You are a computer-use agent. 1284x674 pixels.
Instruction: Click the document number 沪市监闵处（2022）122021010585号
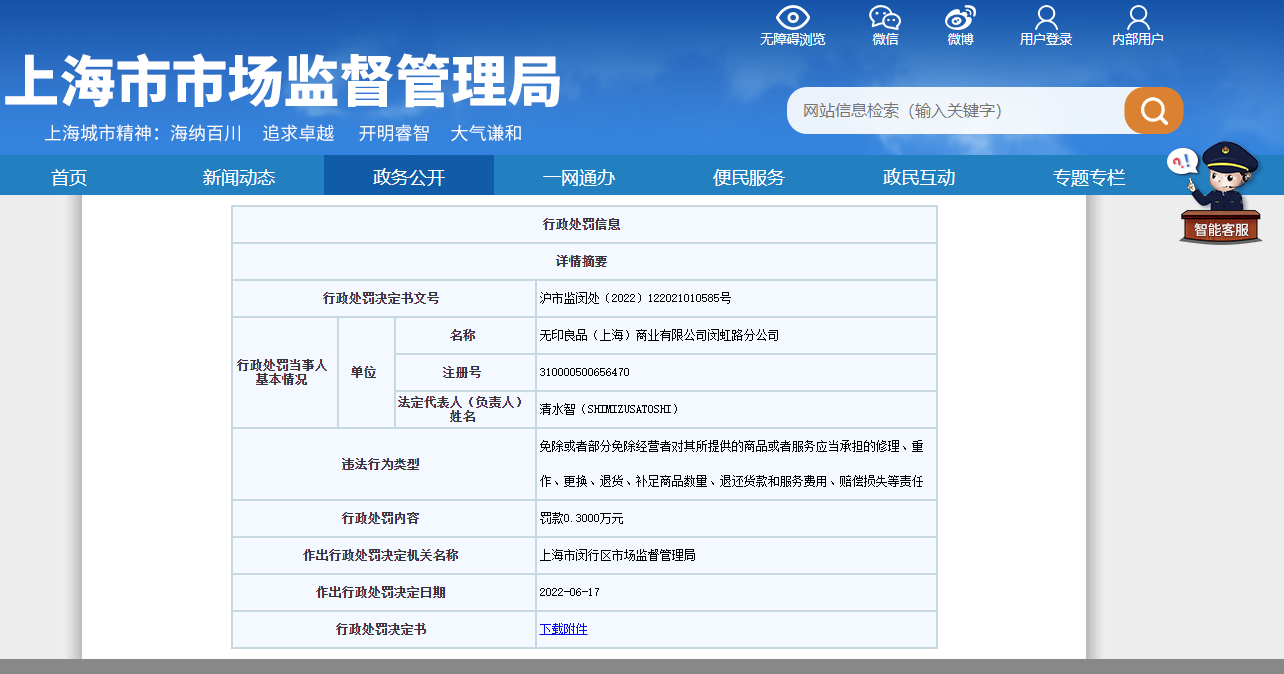coord(635,298)
